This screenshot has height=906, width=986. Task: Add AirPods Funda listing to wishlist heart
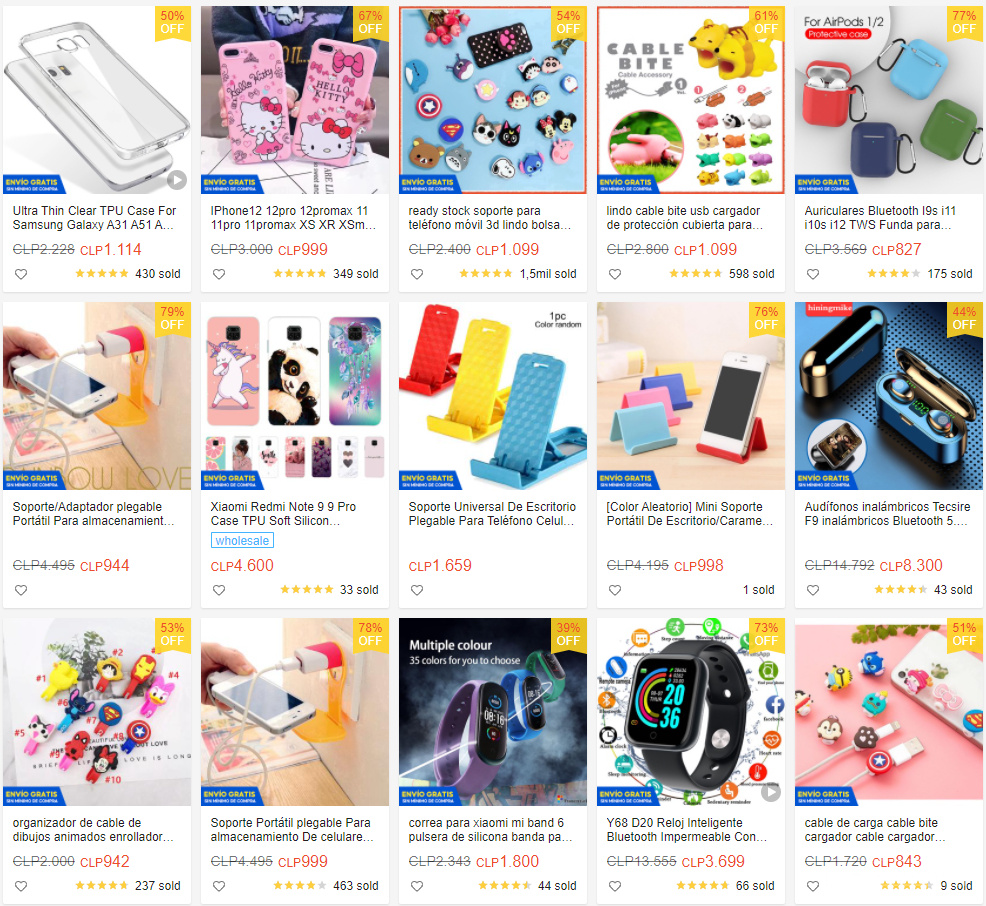tap(813, 274)
